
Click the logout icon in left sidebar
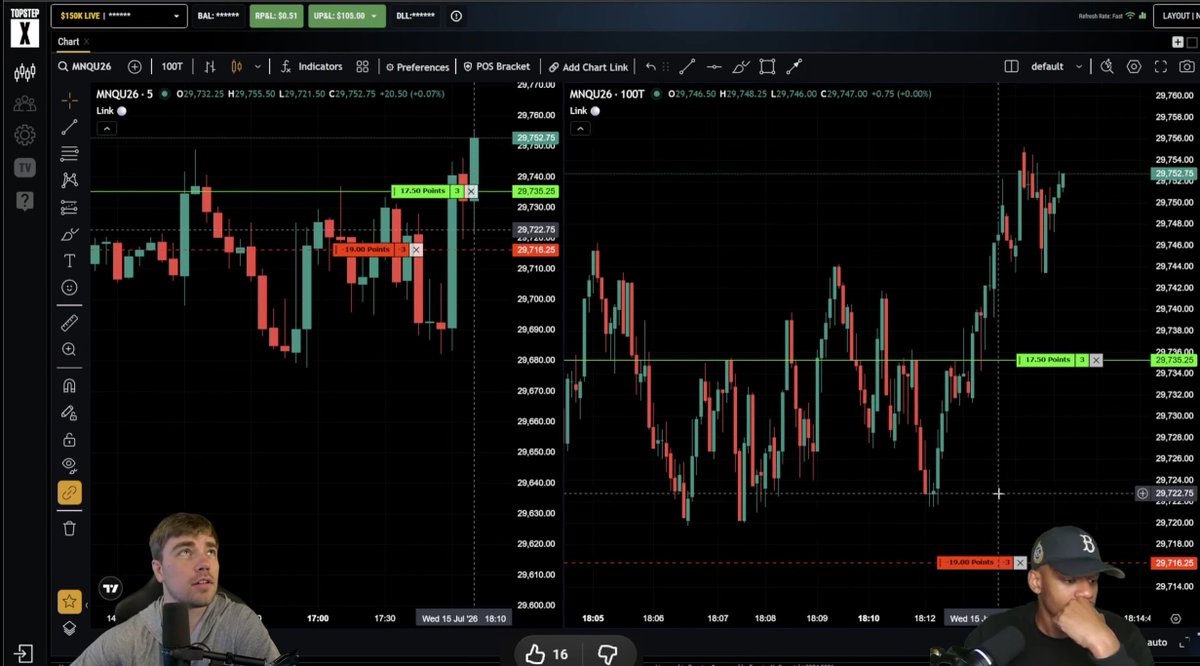pos(25,654)
